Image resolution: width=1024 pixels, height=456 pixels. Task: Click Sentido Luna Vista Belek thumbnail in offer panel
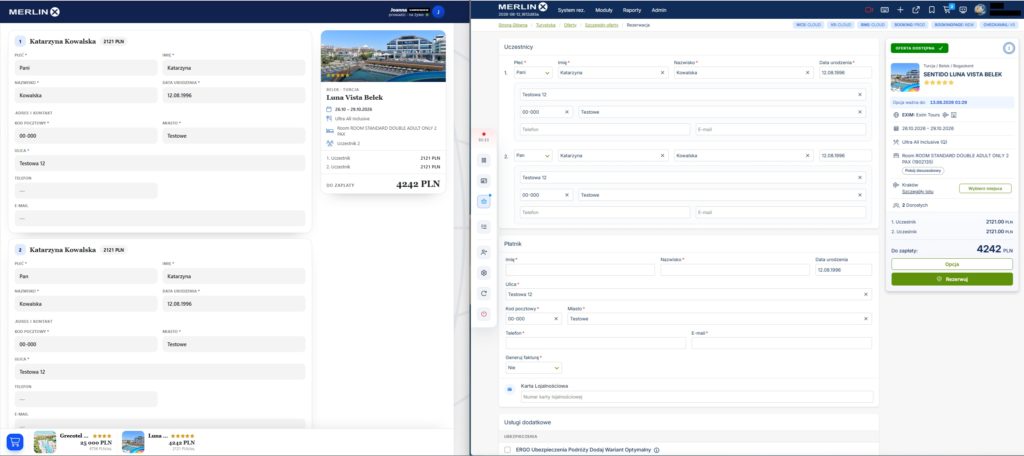point(904,75)
